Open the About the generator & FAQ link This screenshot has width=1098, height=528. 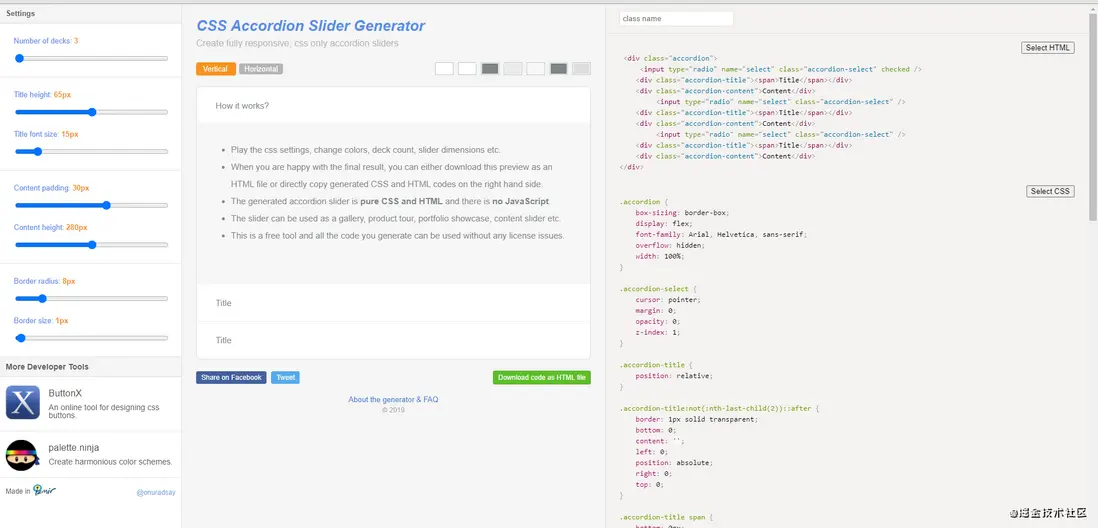click(393, 399)
